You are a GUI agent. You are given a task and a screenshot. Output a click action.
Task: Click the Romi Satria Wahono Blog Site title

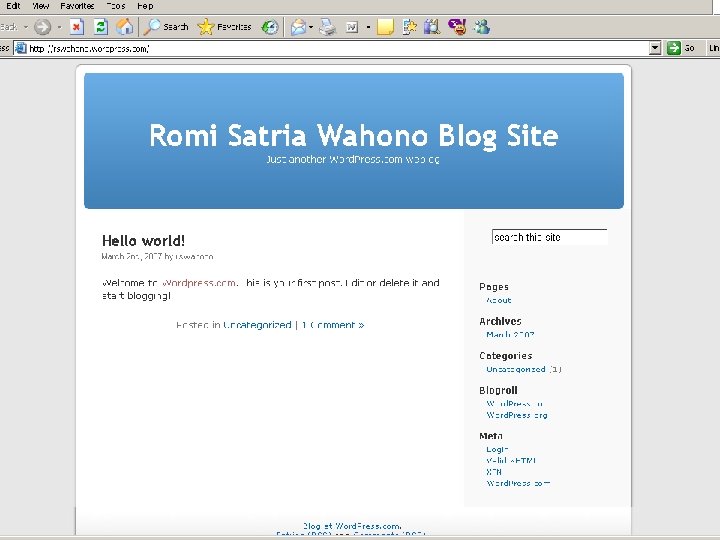point(354,135)
